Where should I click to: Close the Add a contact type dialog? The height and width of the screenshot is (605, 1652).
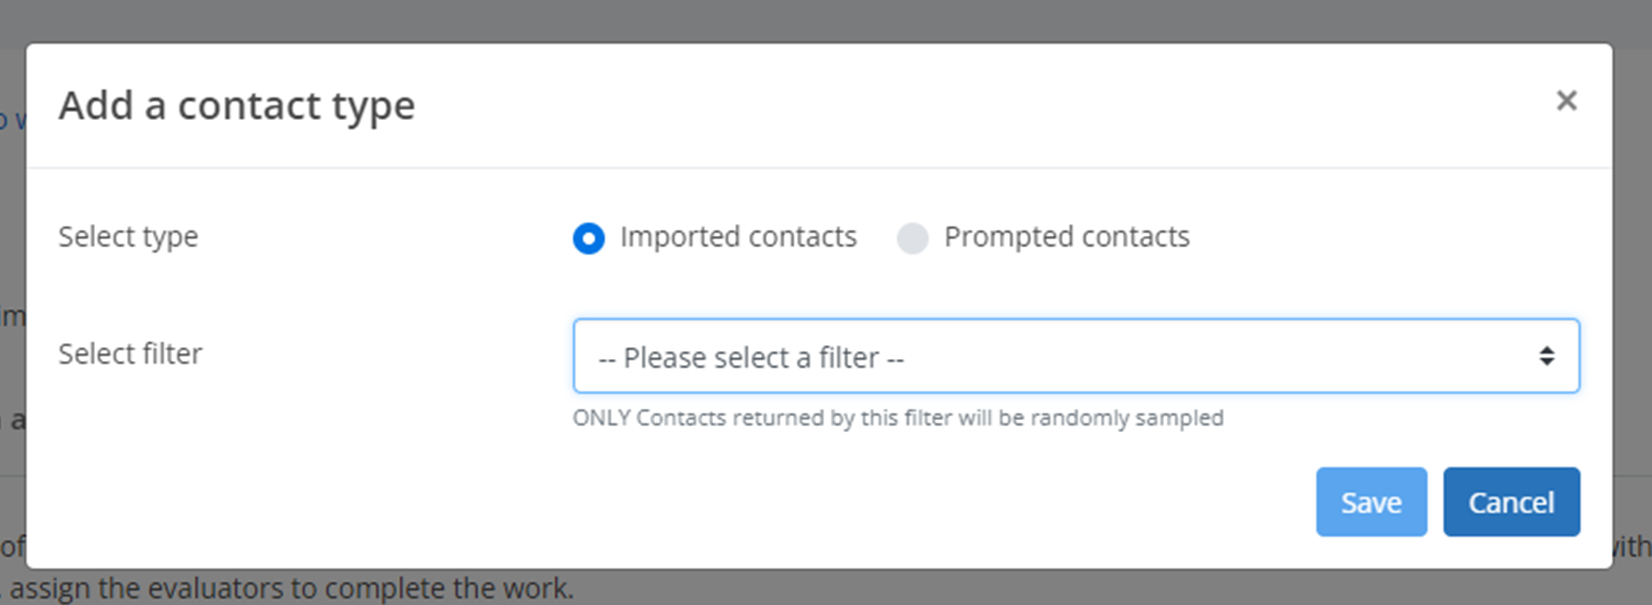pyautogui.click(x=1566, y=100)
